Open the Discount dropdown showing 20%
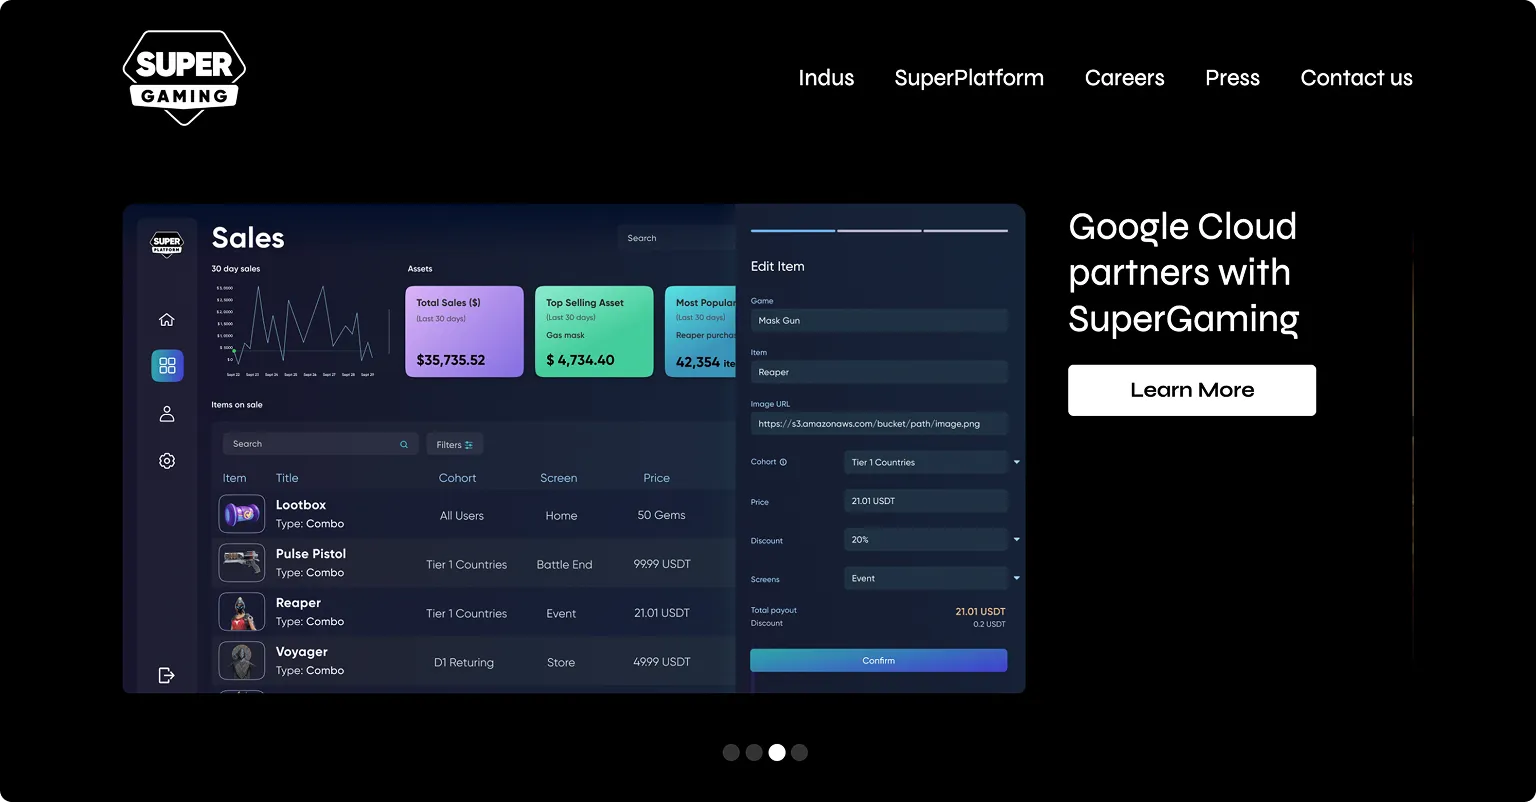Viewport: 1536px width, 802px height. coord(932,539)
